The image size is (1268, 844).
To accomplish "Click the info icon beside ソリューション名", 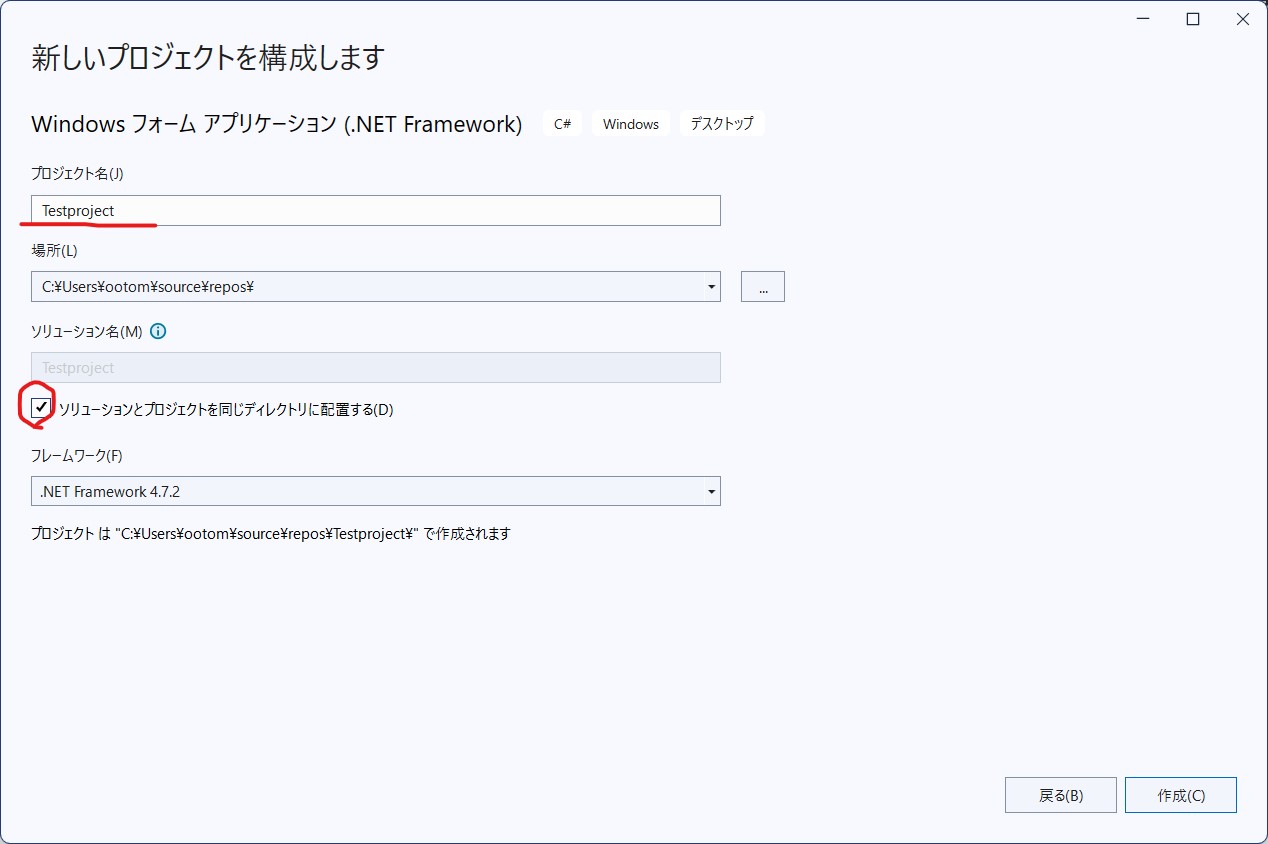I will click(x=158, y=331).
